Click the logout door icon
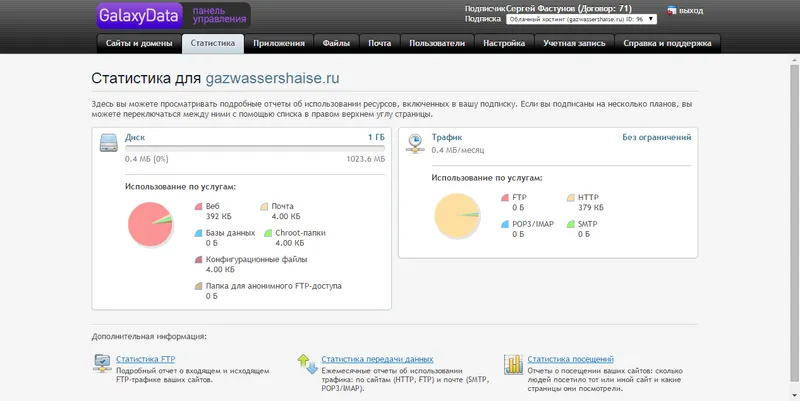Image resolution: width=800 pixels, height=401 pixels. pyautogui.click(x=671, y=10)
